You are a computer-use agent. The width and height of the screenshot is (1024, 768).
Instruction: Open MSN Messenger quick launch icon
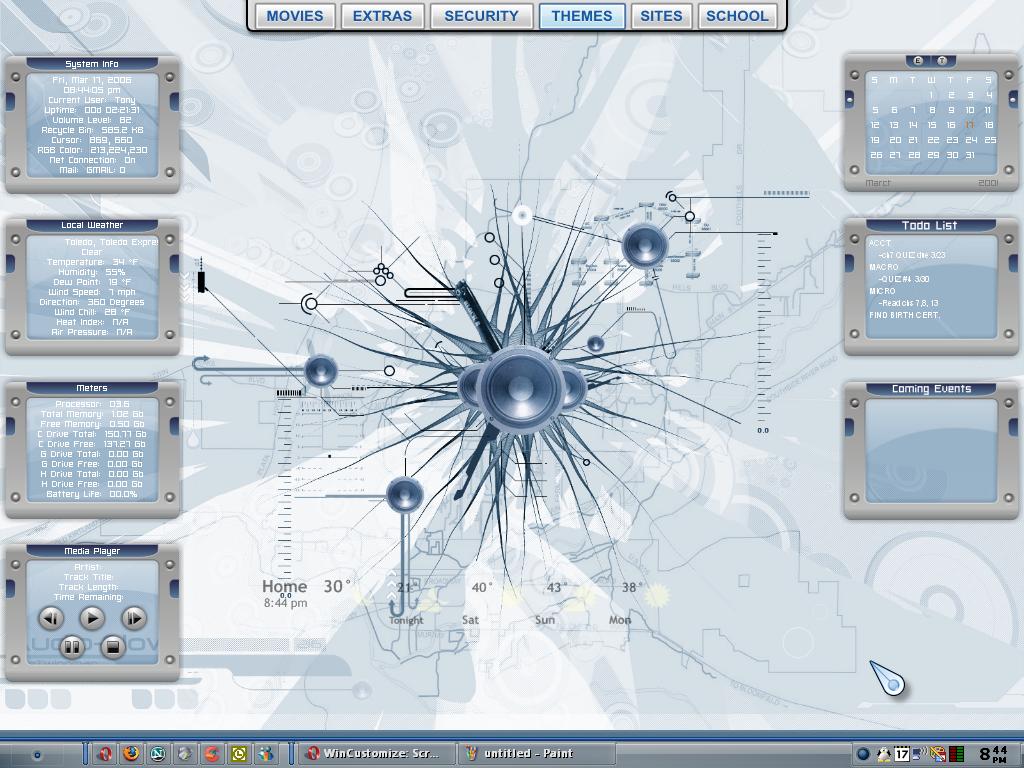[265, 754]
